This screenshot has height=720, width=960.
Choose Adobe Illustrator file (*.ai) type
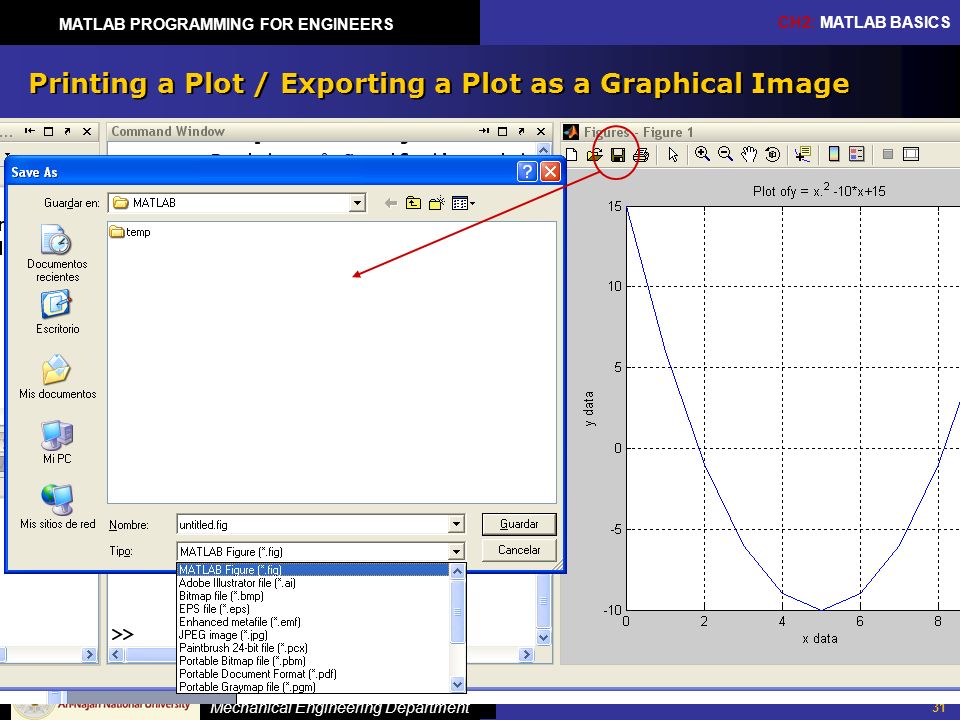(313, 583)
